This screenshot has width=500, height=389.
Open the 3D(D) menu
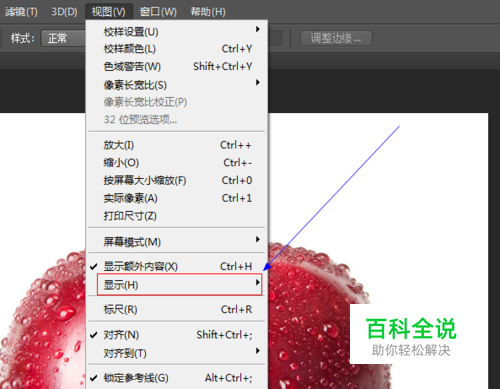(x=64, y=12)
